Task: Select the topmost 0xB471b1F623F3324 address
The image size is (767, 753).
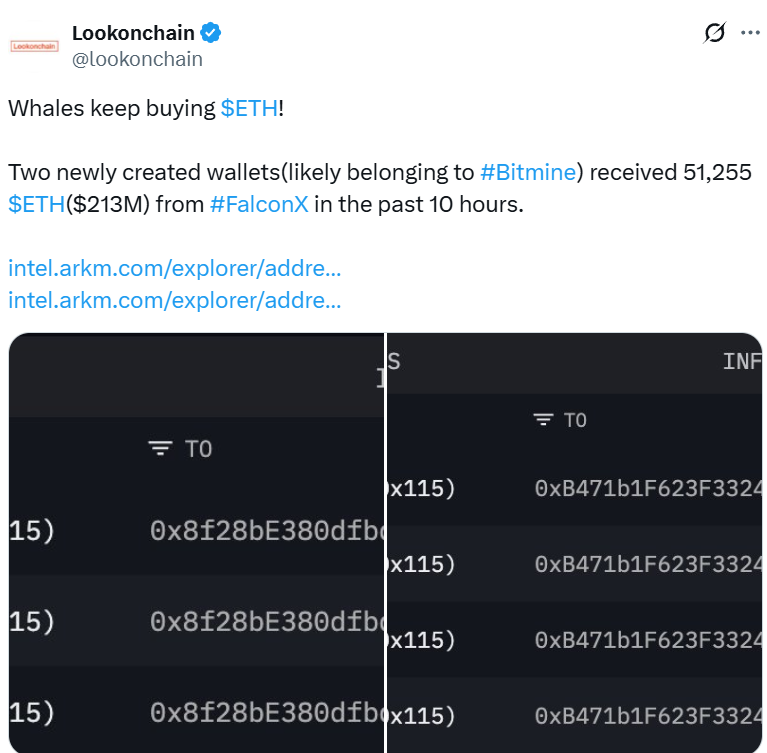Action: click(648, 490)
